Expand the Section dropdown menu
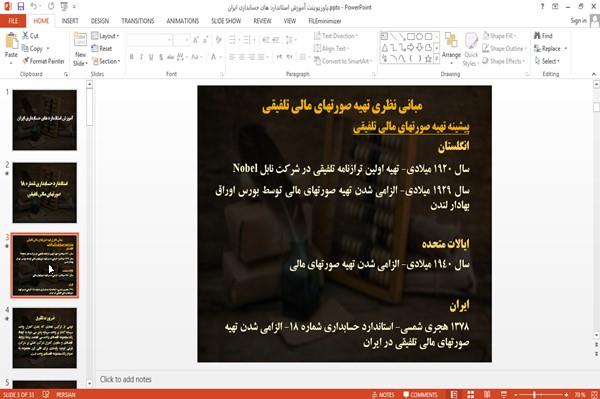 [106, 61]
